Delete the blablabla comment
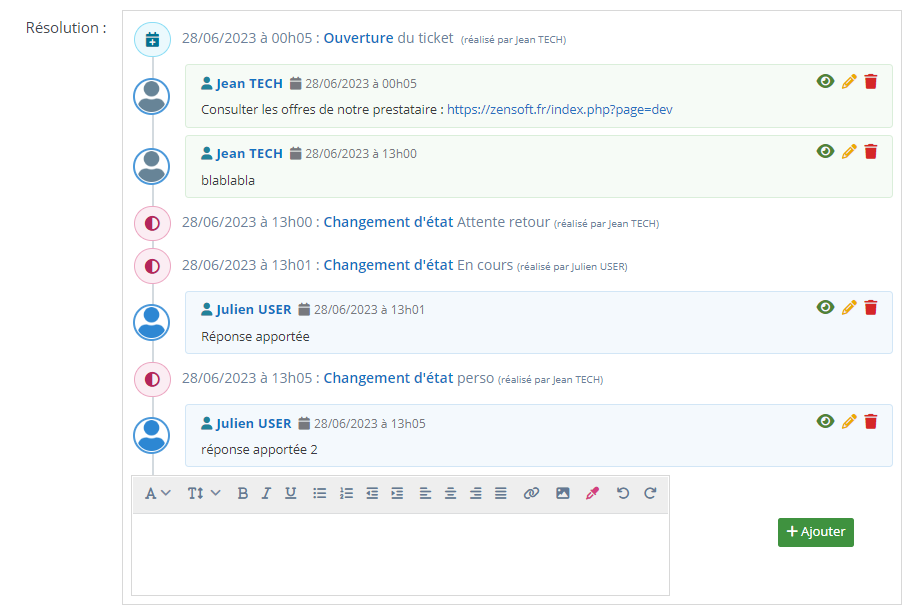 pyautogui.click(x=871, y=151)
